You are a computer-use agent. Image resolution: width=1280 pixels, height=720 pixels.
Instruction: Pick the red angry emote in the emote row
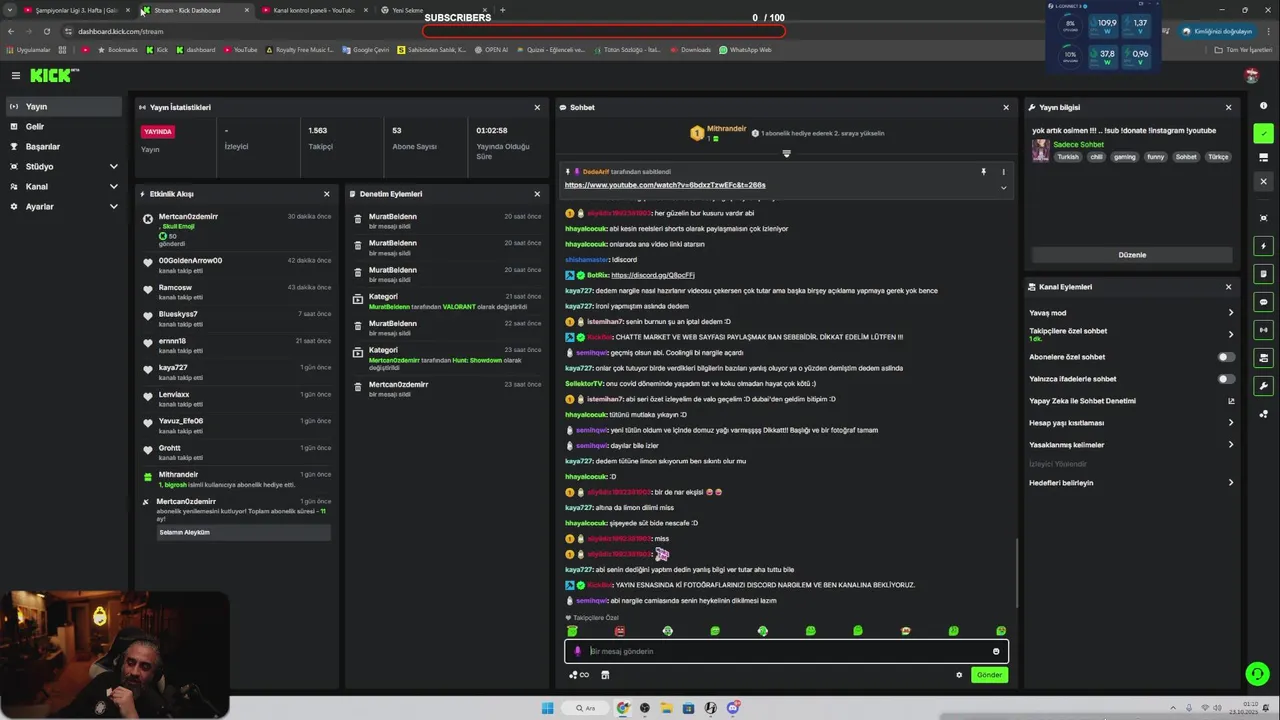tap(620, 631)
